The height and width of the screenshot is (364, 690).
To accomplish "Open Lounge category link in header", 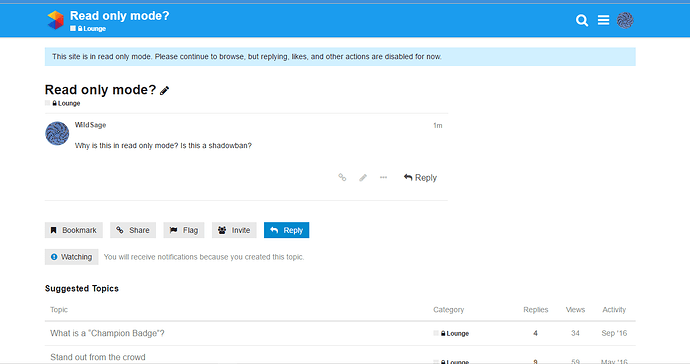I will (x=92, y=29).
